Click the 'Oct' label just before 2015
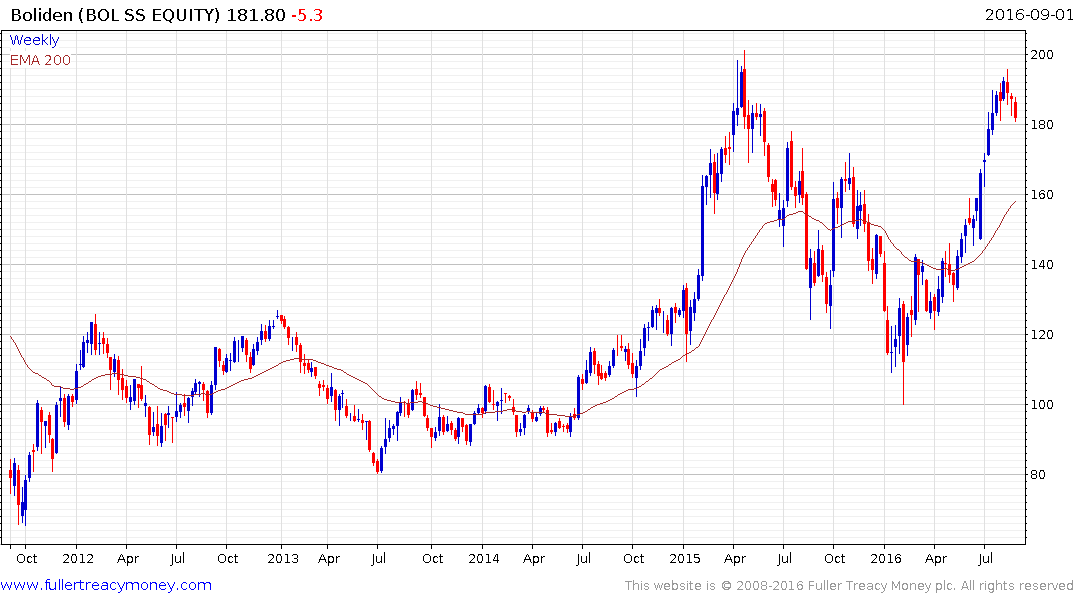Screen dimensions: 1075x600 [x=633, y=558]
